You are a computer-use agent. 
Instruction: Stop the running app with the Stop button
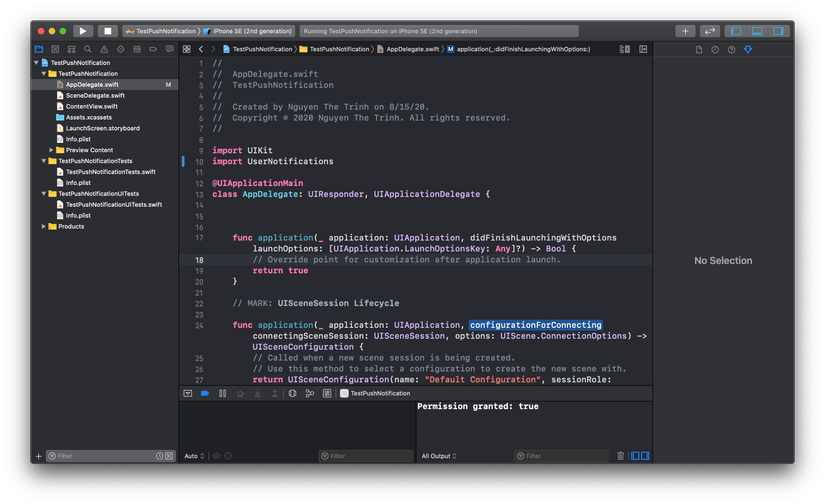[108, 31]
